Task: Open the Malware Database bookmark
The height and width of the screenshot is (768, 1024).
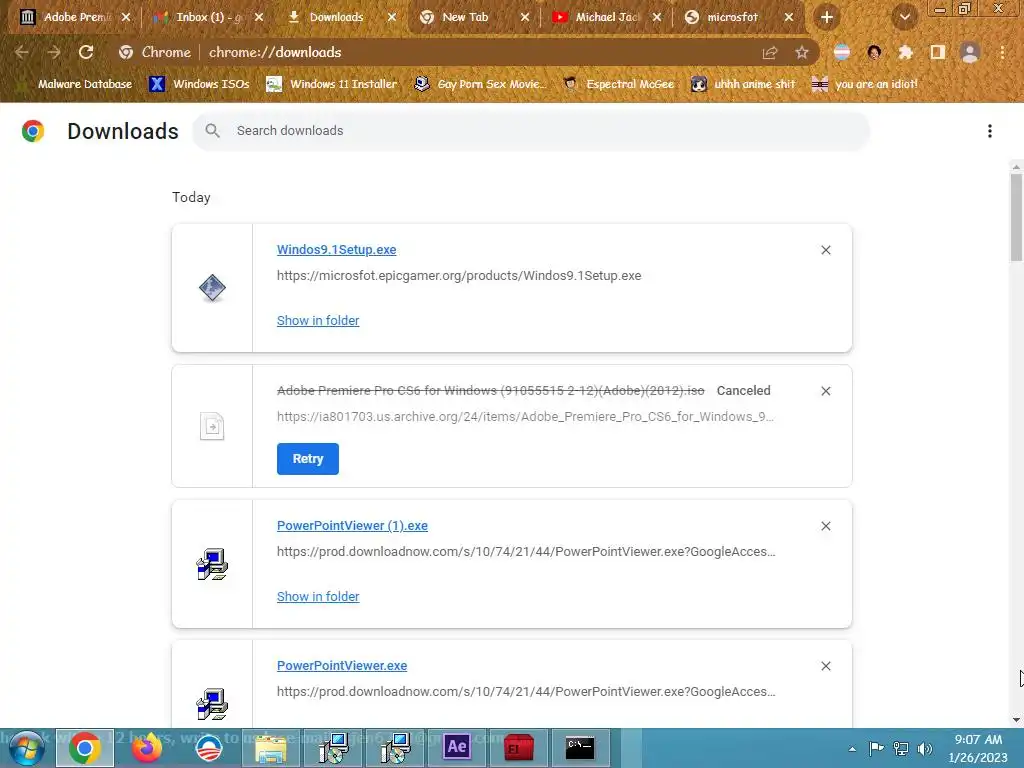Action: 74,84
